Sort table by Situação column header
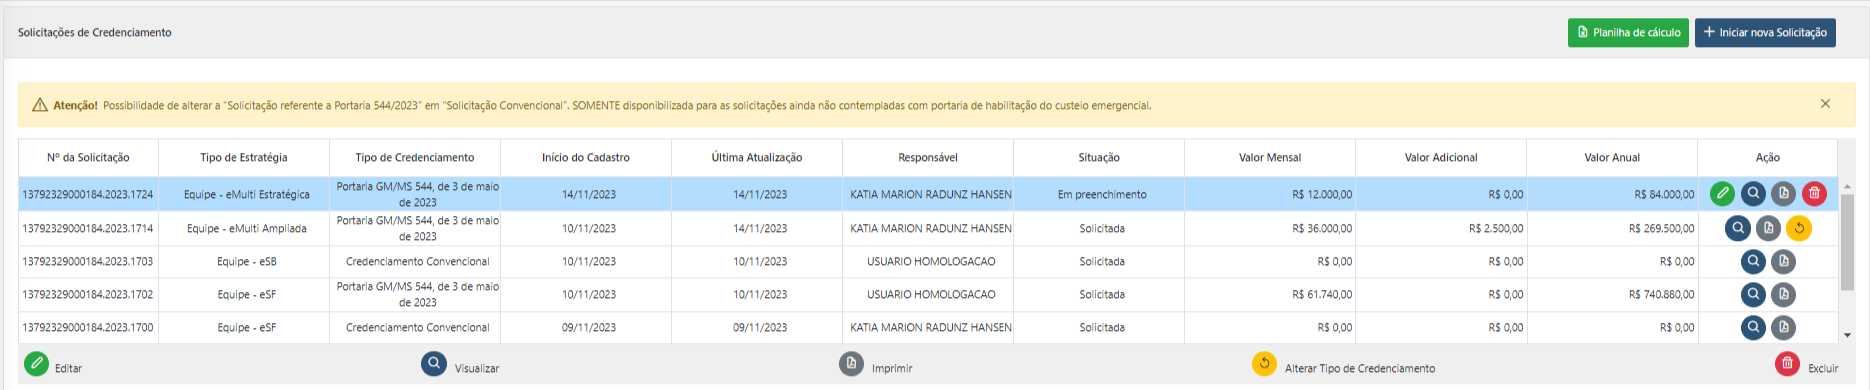The image size is (1870, 390). pos(1099,157)
